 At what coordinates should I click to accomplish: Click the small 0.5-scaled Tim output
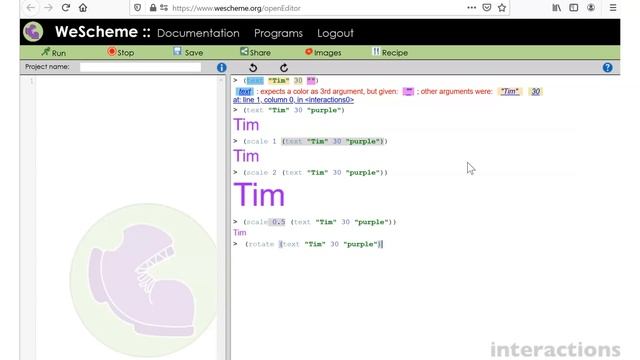point(240,233)
